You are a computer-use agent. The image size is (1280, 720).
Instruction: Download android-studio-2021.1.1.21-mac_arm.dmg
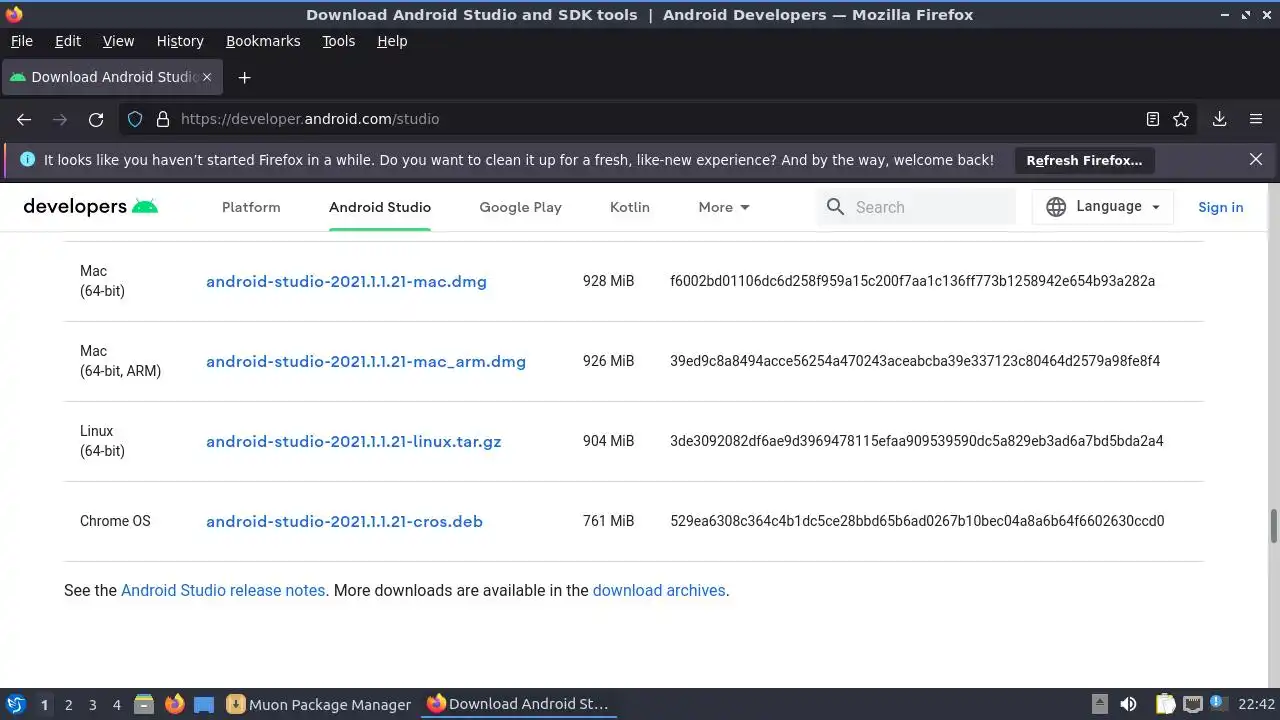(366, 361)
